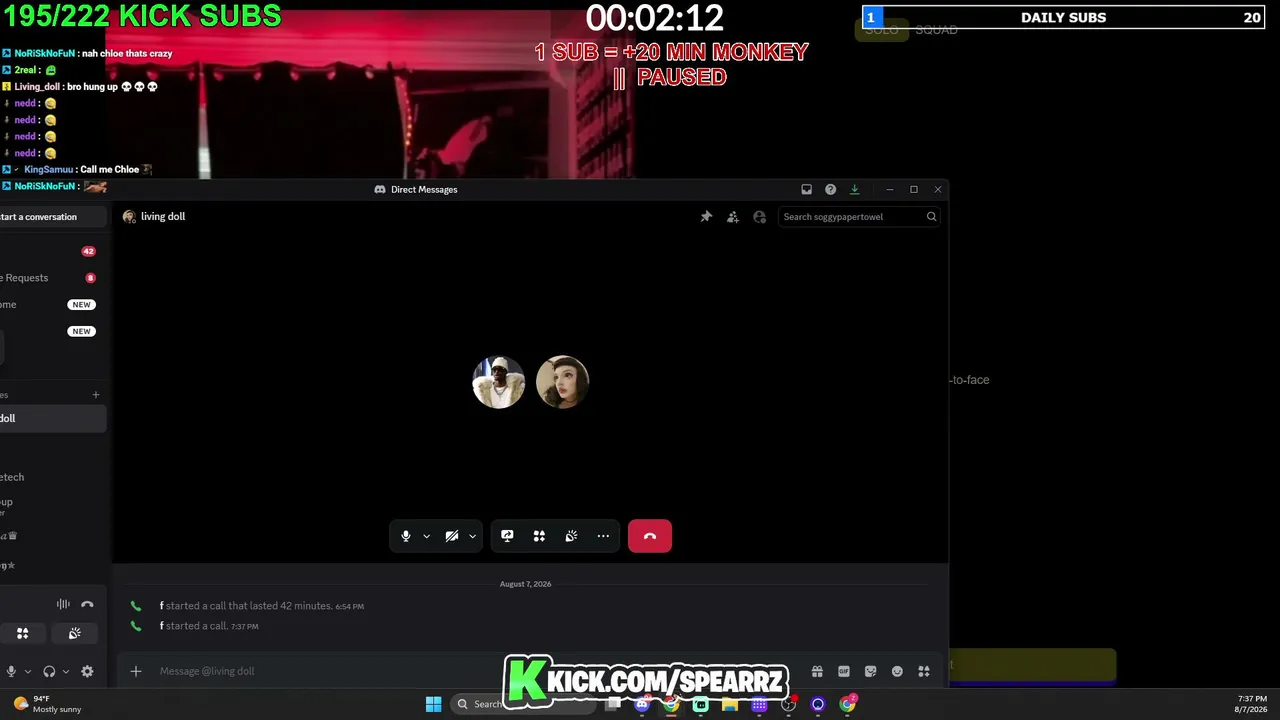
Task: Open microphone options arrow in call controls
Action: pyautogui.click(x=426, y=536)
